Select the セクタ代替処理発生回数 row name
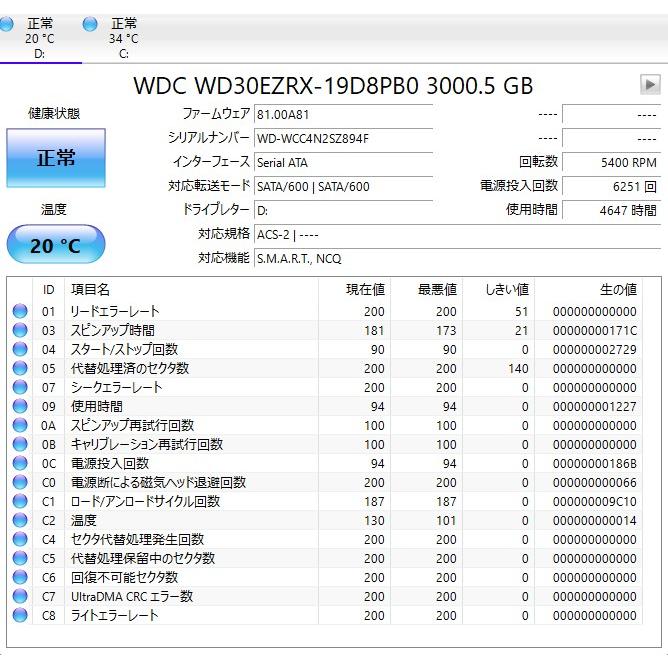Viewport: 668px width, 668px height. 137,539
